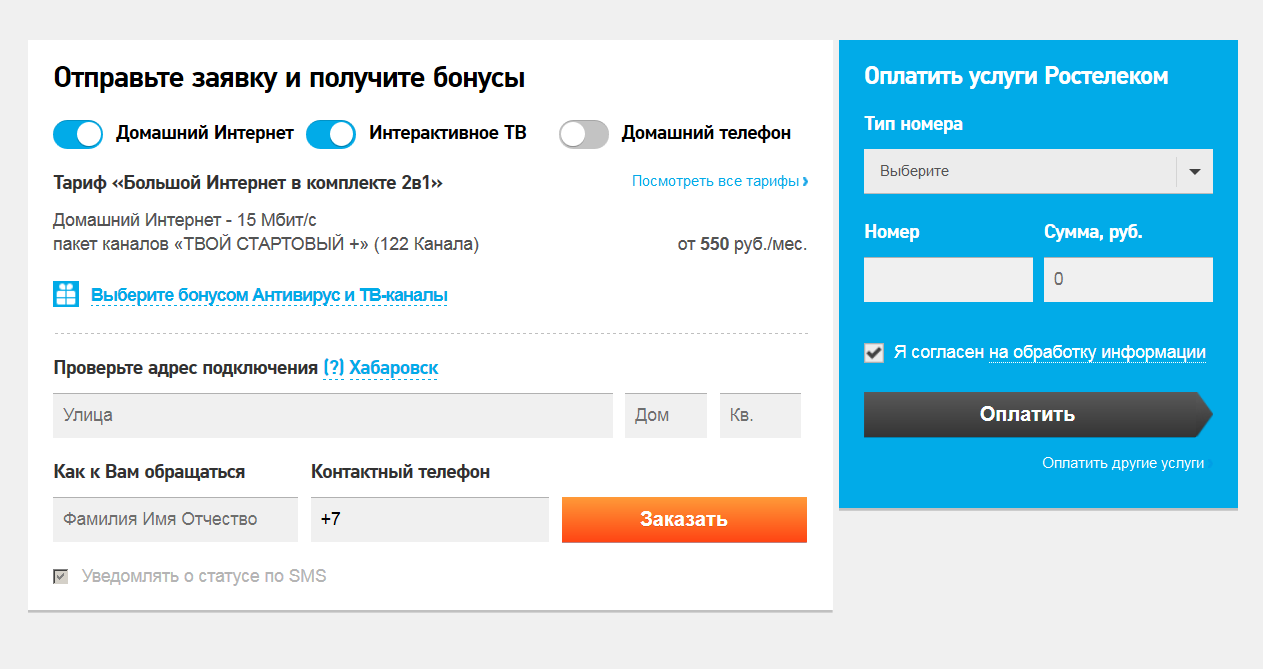The width and height of the screenshot is (1263, 669).
Task: Focus the Улица street input field
Action: click(333, 415)
